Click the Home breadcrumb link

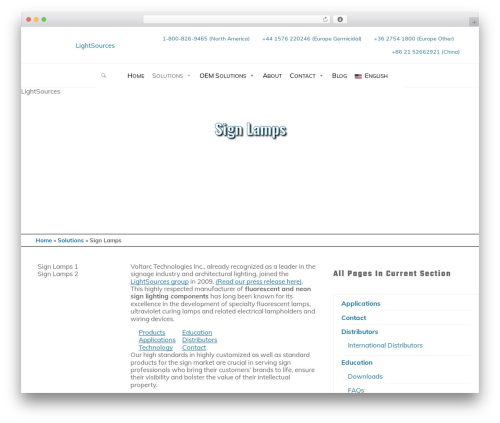click(44, 240)
